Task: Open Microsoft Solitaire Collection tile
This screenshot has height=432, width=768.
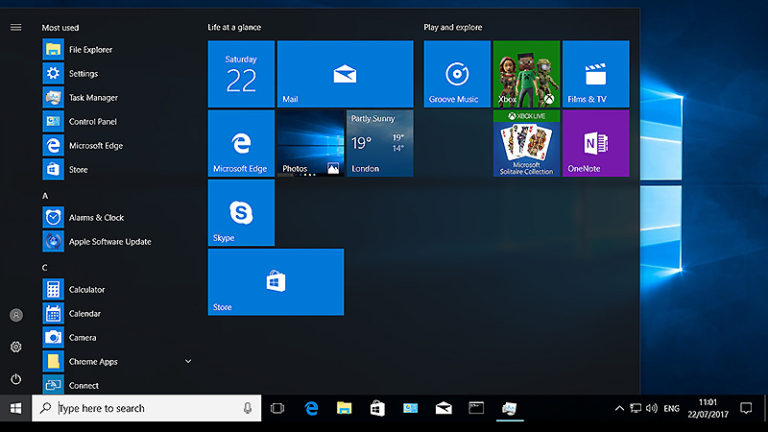Action: (x=526, y=143)
